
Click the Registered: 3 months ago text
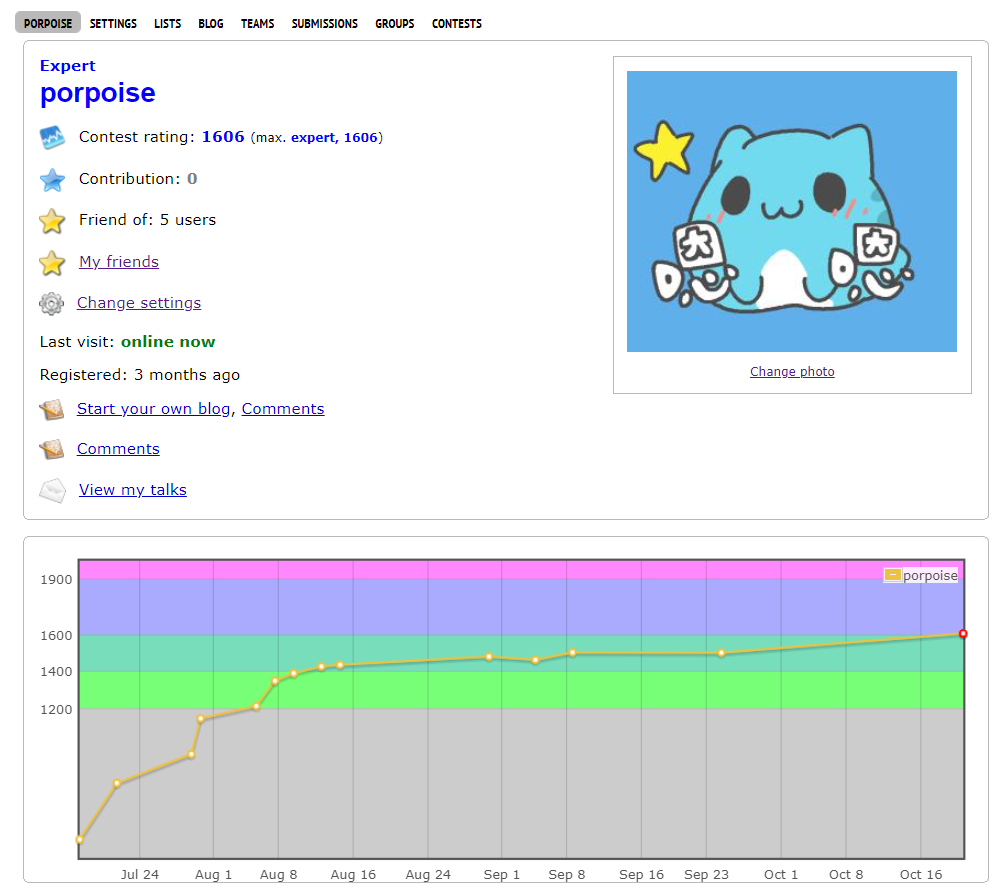[139, 375]
